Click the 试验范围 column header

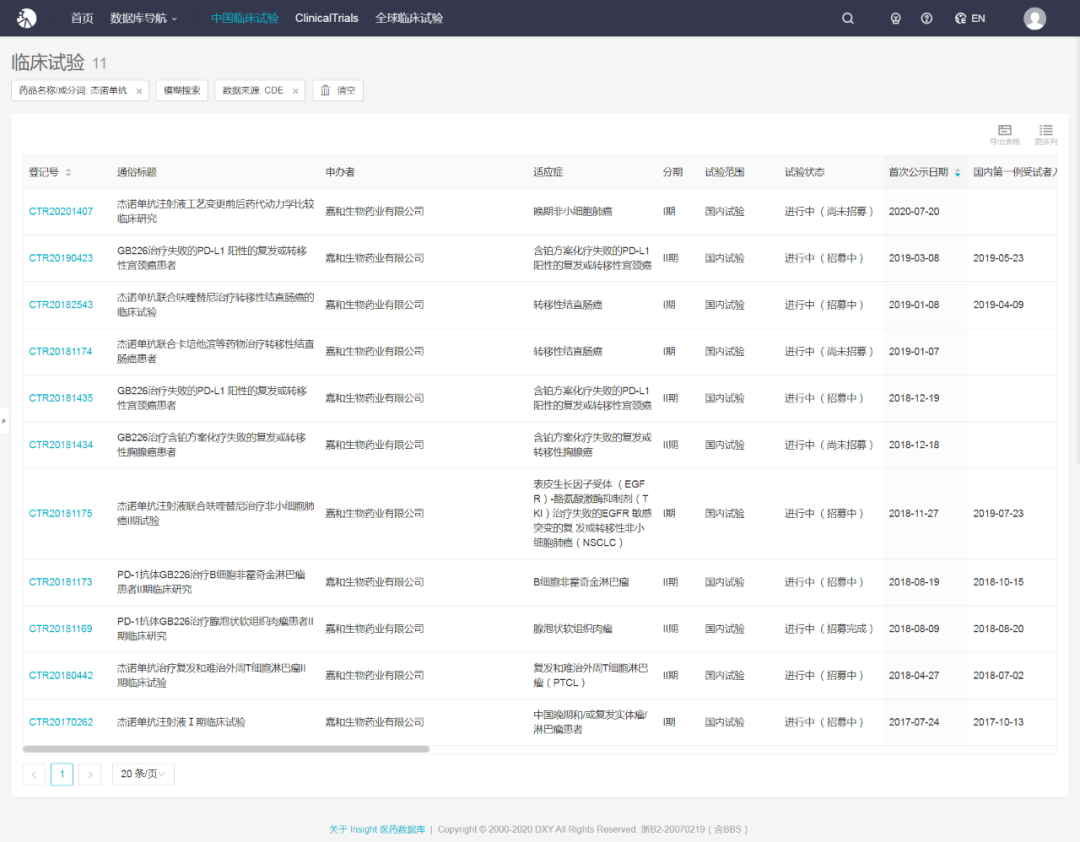point(725,172)
